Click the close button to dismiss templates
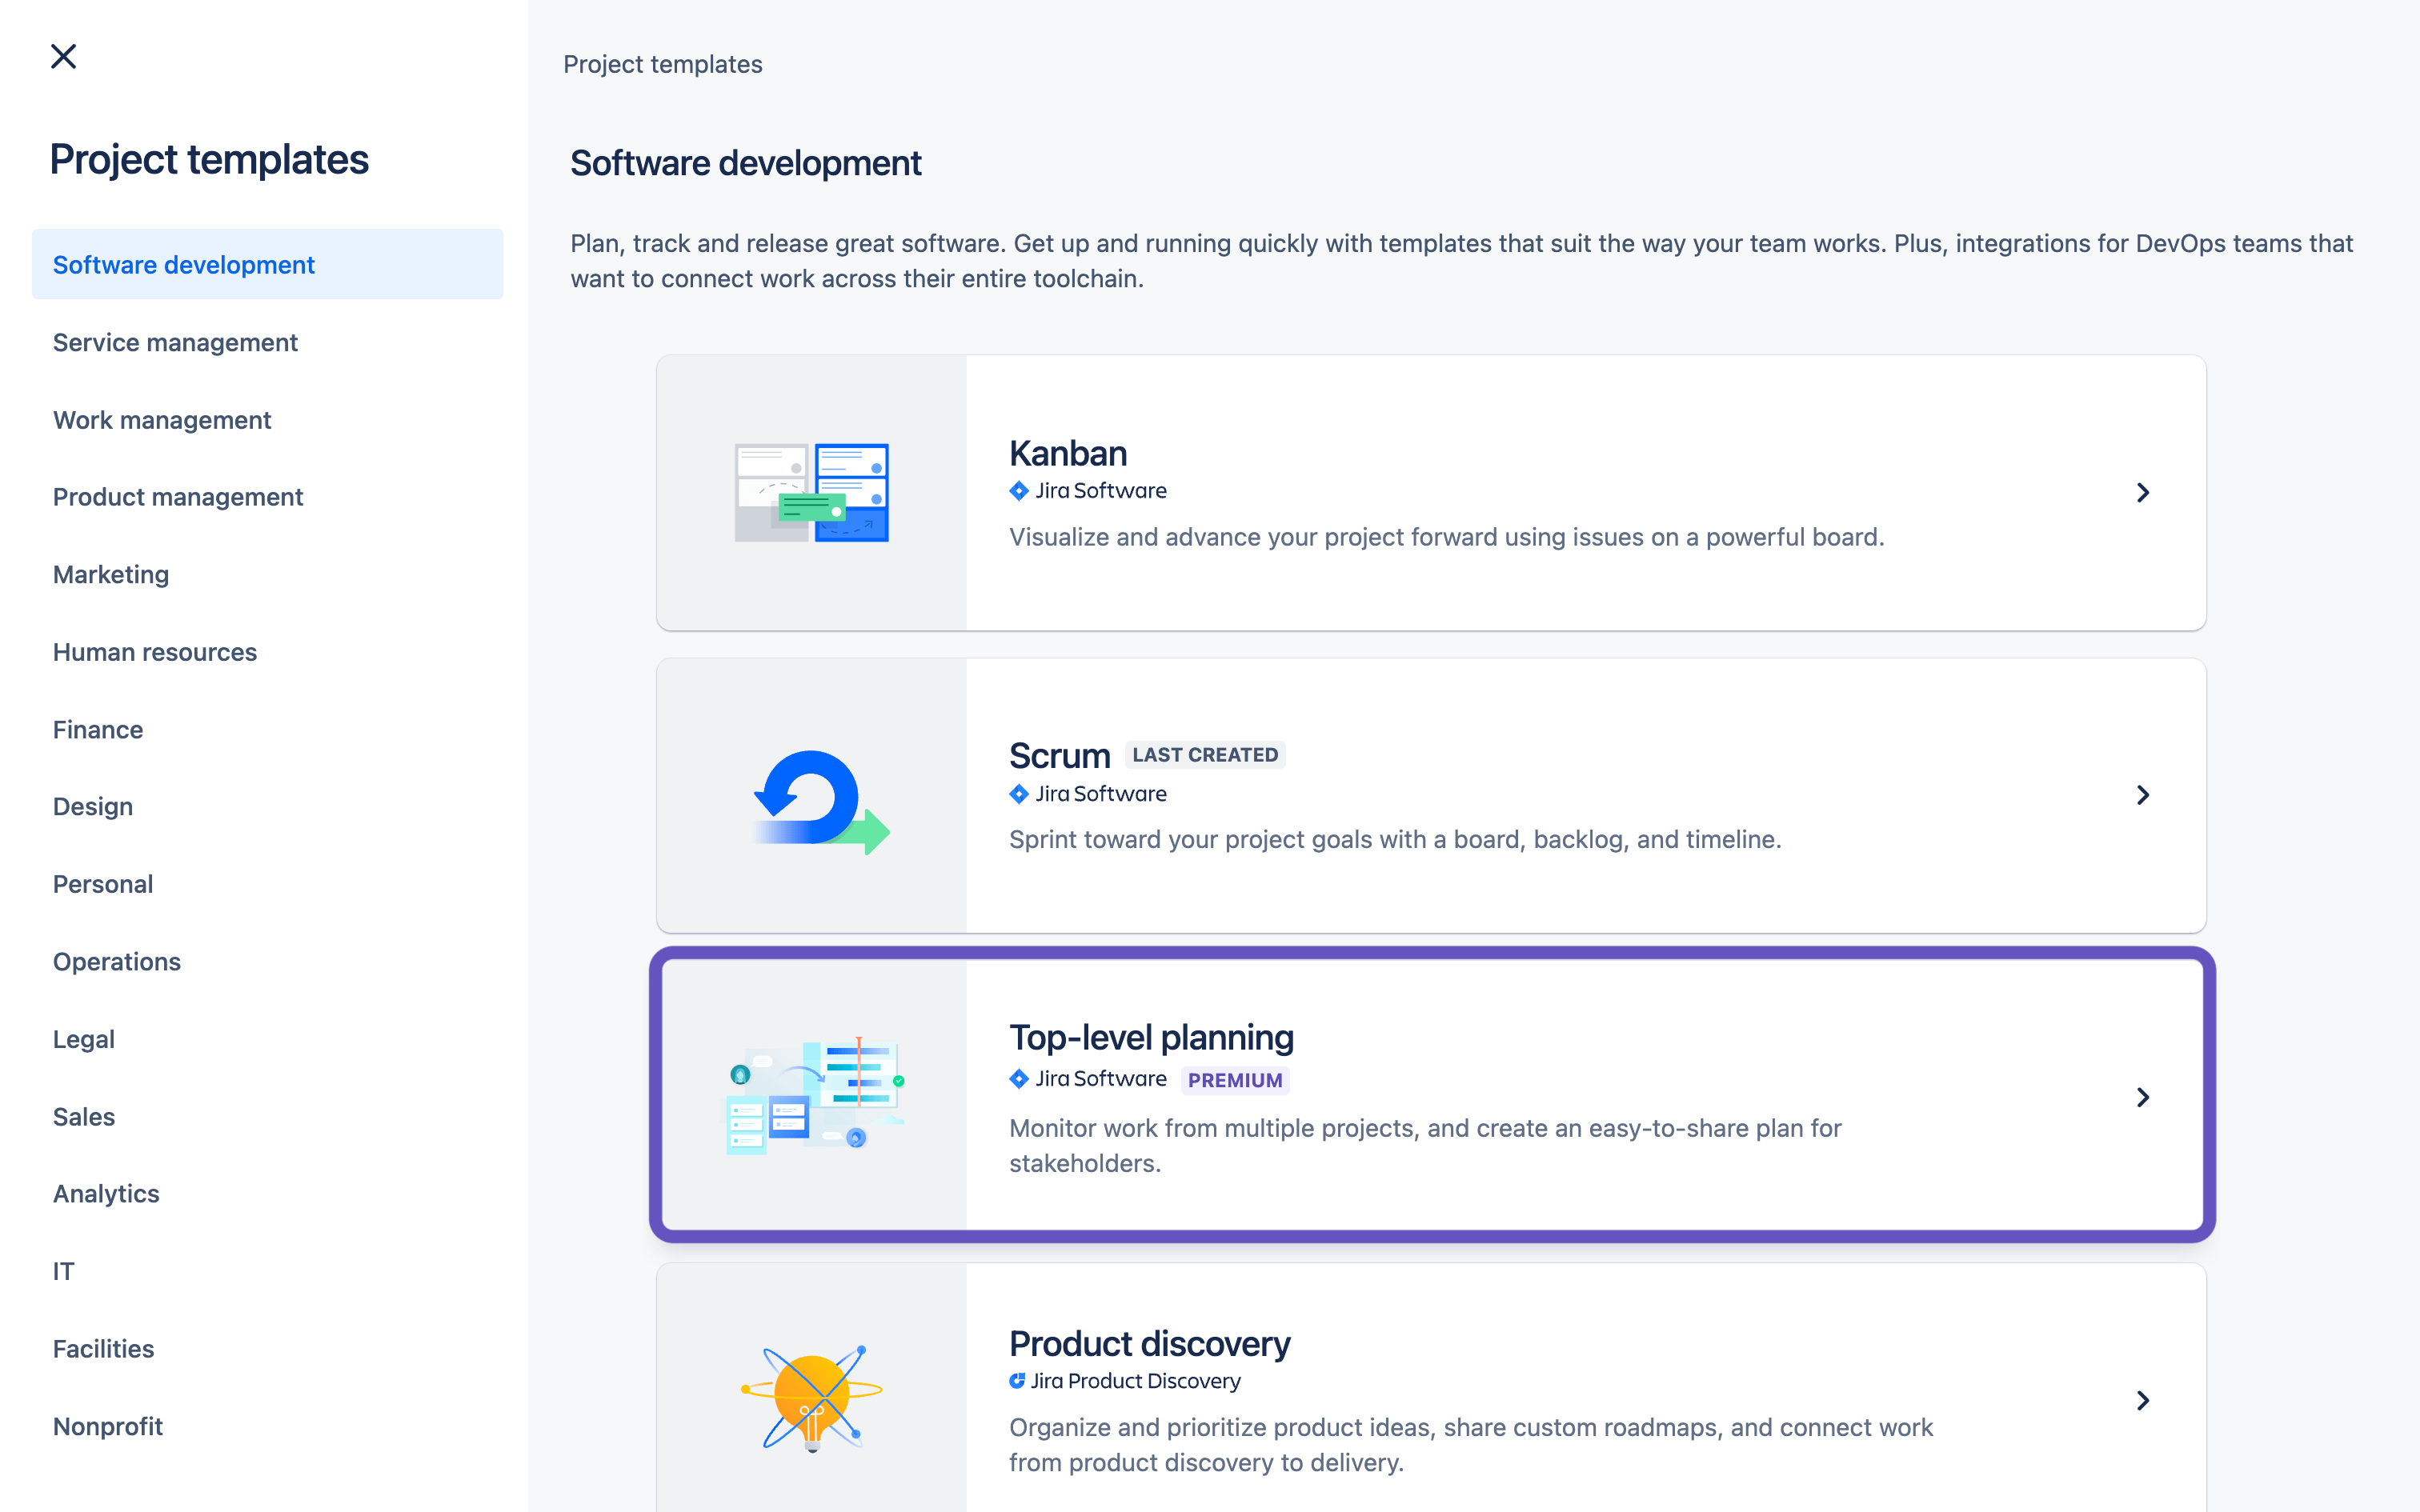This screenshot has width=2420, height=1512. coord(62,56)
